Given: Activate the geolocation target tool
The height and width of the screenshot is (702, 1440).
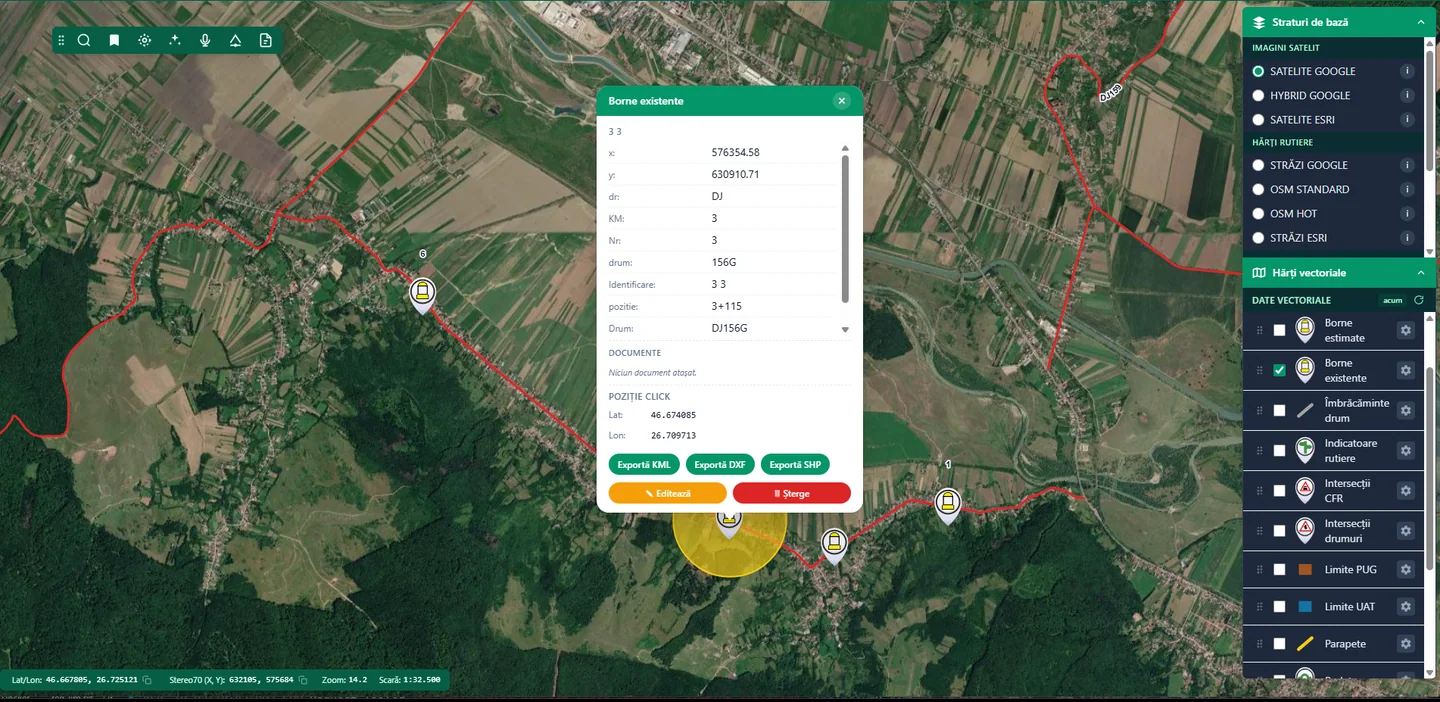Looking at the screenshot, I should point(145,40).
